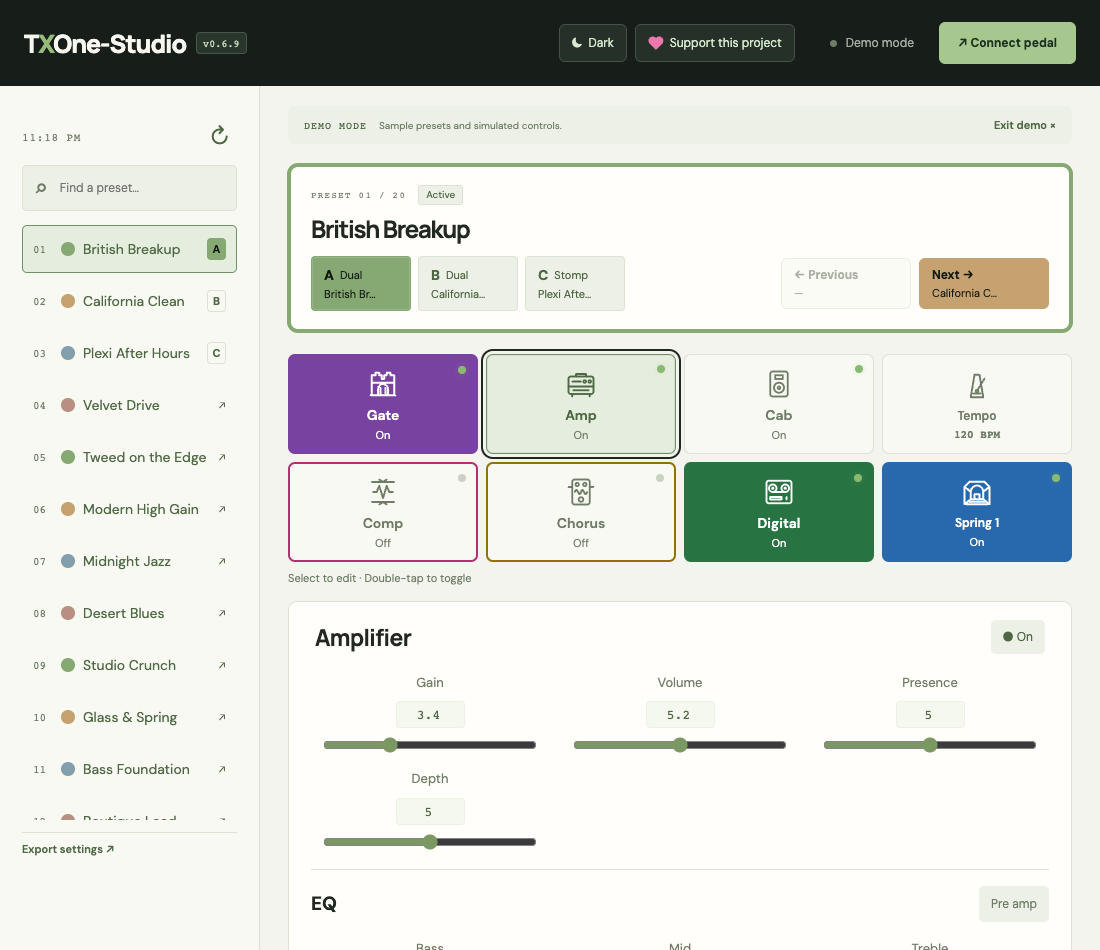The width and height of the screenshot is (1100, 950).
Task: Click the TXOne-Studio logo
Action: tap(105, 44)
